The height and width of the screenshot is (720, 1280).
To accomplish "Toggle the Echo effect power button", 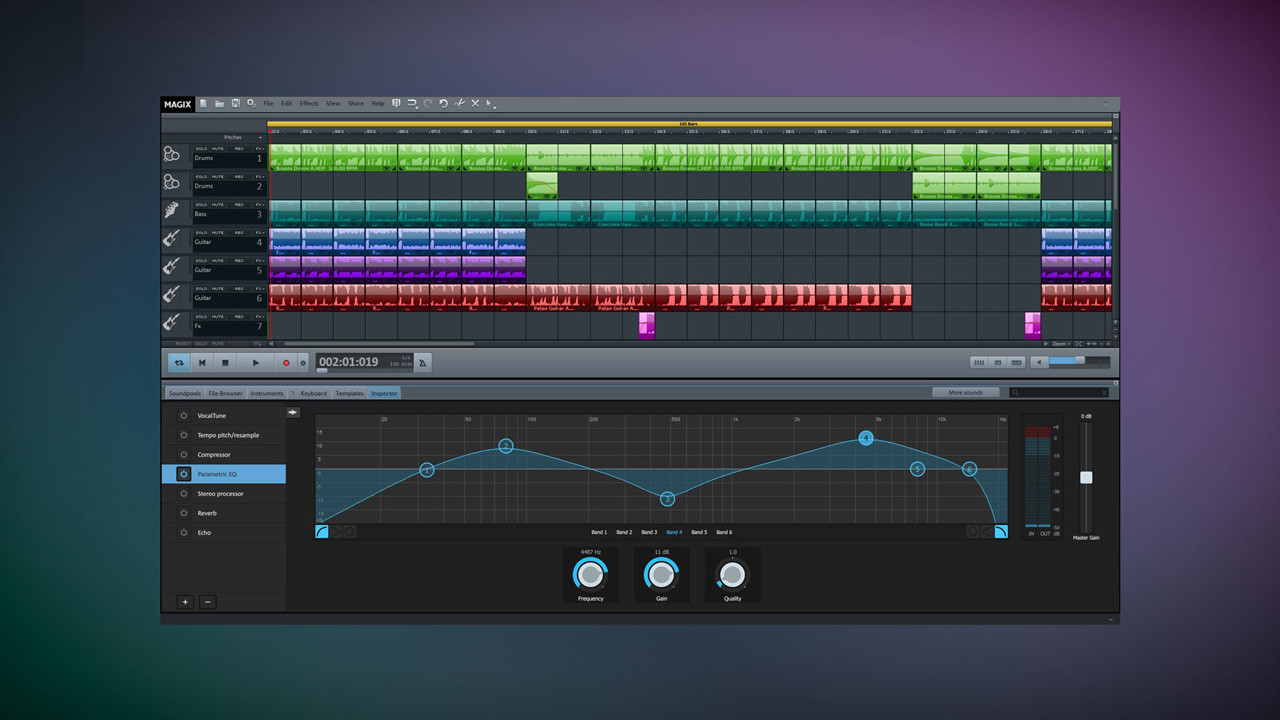I will click(x=184, y=532).
